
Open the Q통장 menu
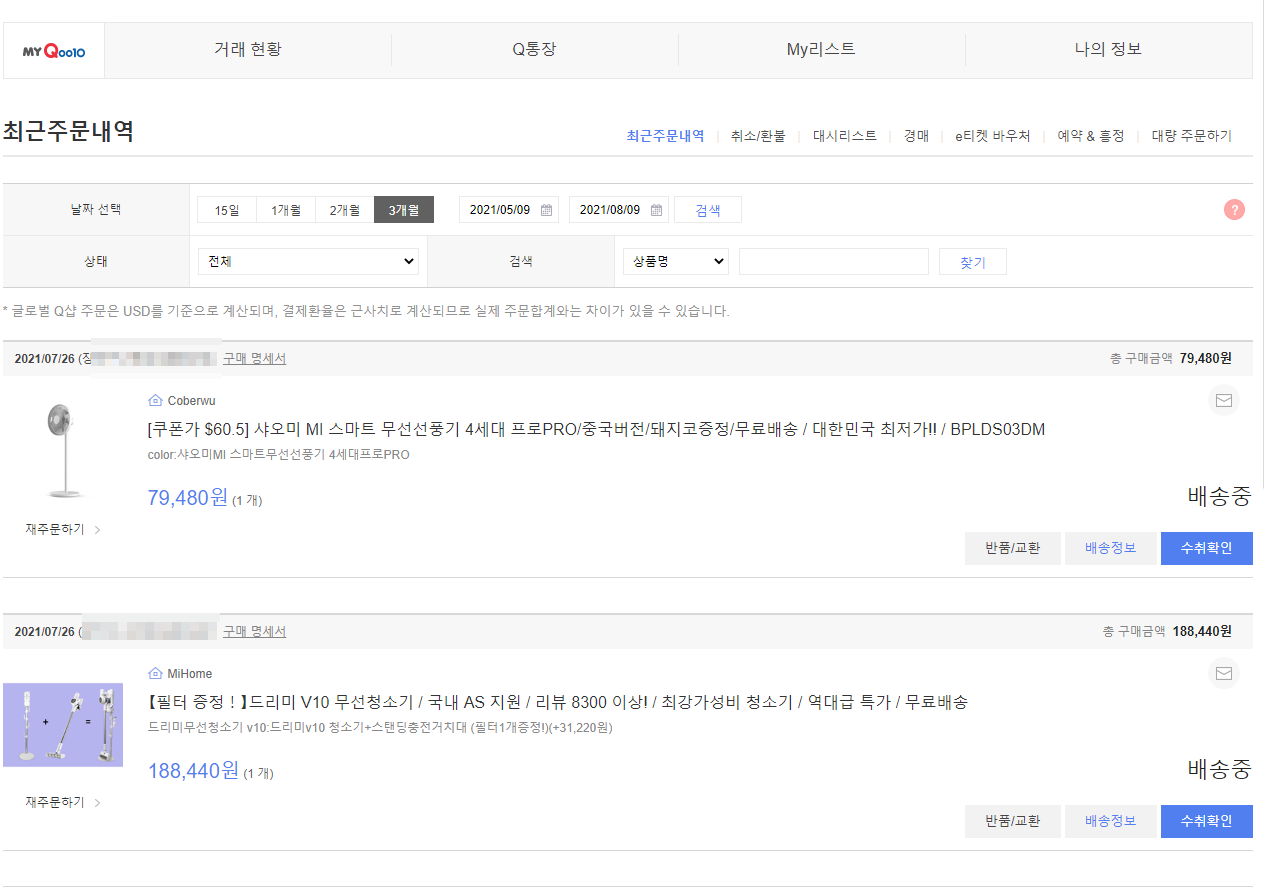tap(534, 49)
